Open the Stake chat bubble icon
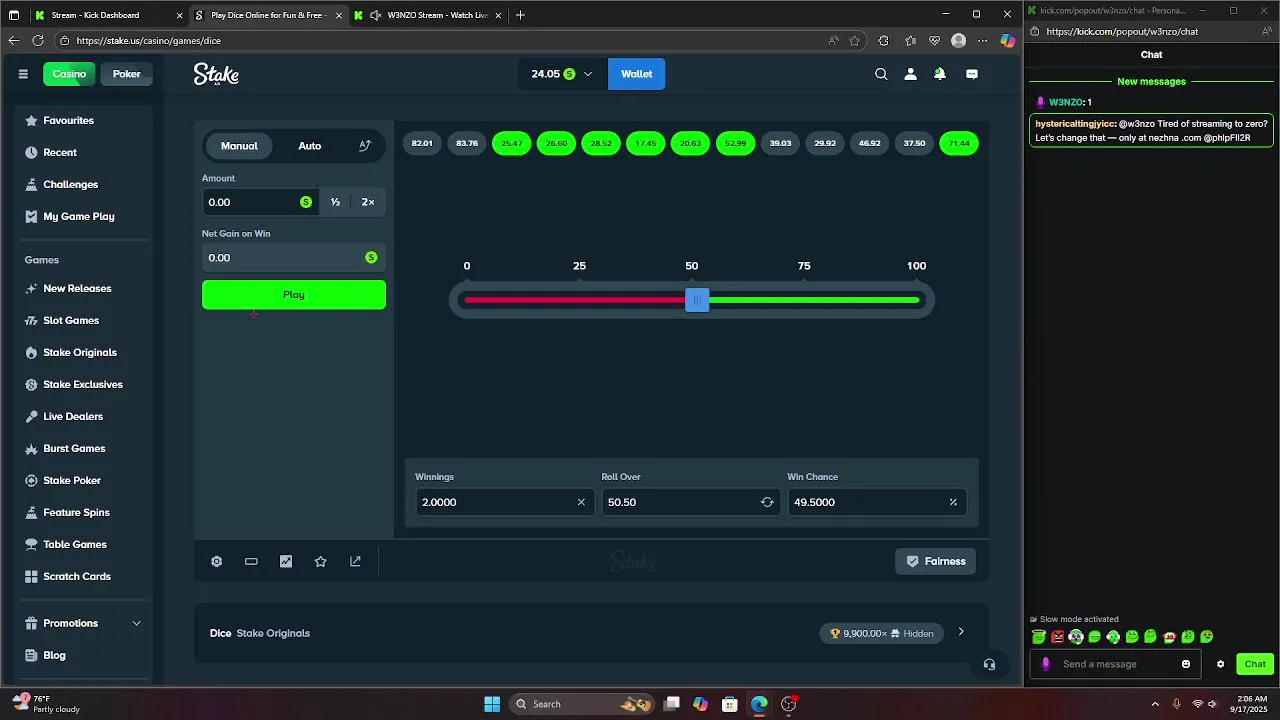 tap(972, 74)
